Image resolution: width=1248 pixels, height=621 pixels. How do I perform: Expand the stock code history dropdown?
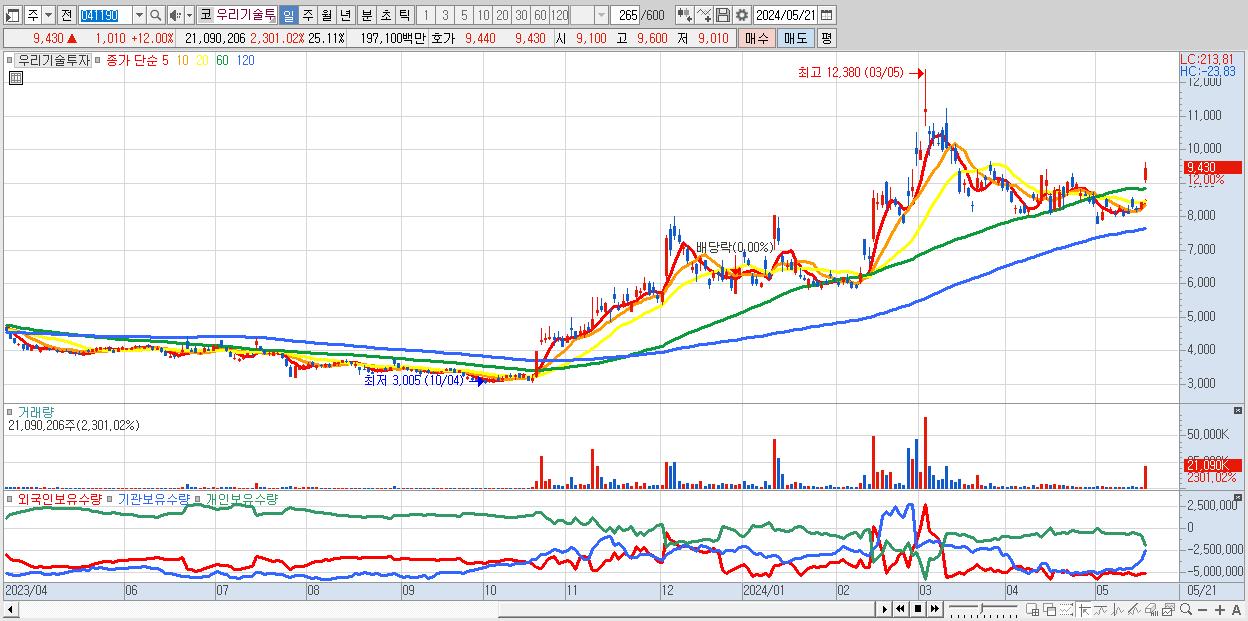tap(139, 15)
